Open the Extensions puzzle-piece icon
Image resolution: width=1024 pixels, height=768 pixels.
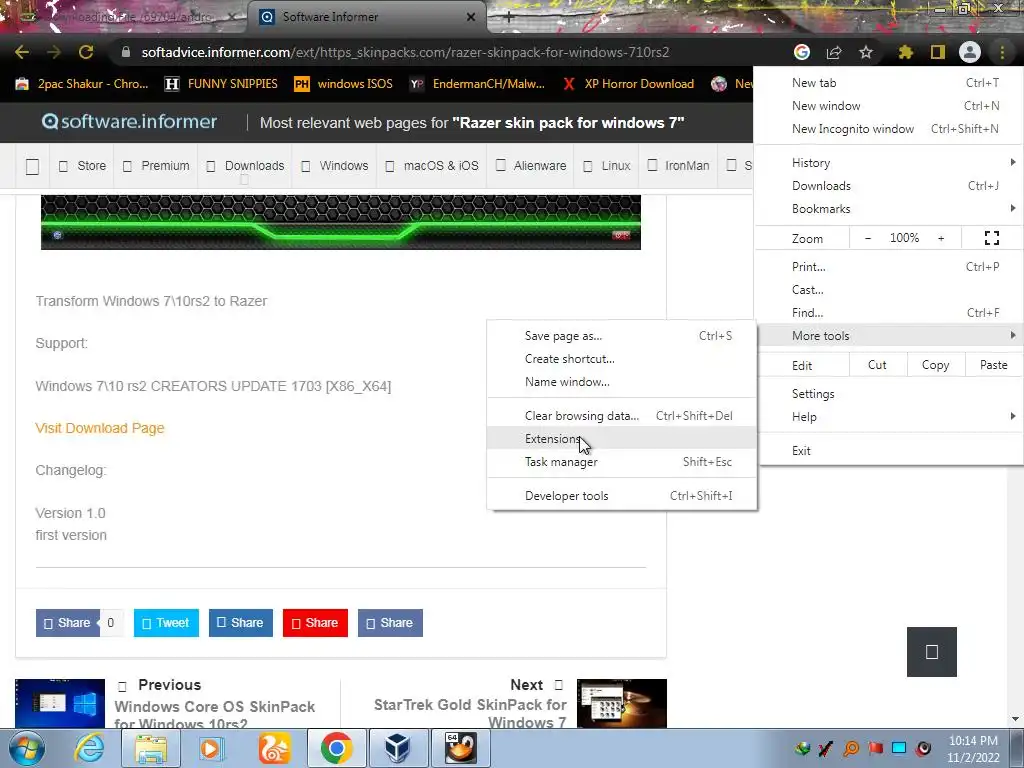point(906,52)
